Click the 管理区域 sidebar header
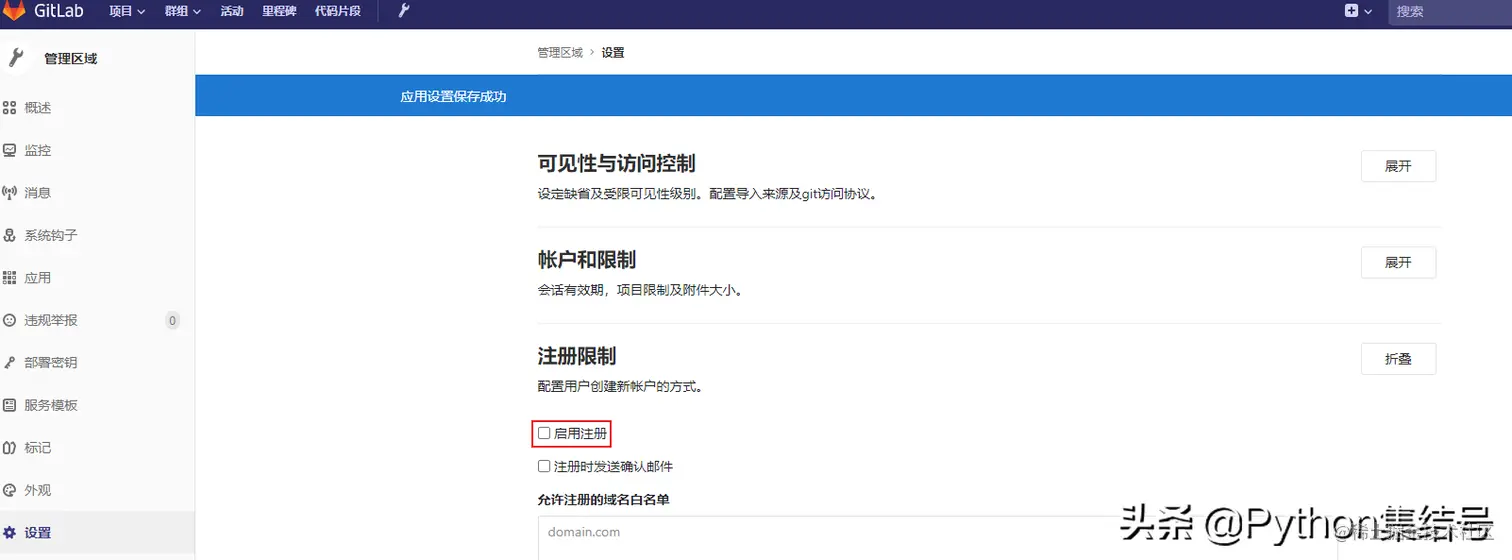This screenshot has width=1512, height=560. click(71, 59)
